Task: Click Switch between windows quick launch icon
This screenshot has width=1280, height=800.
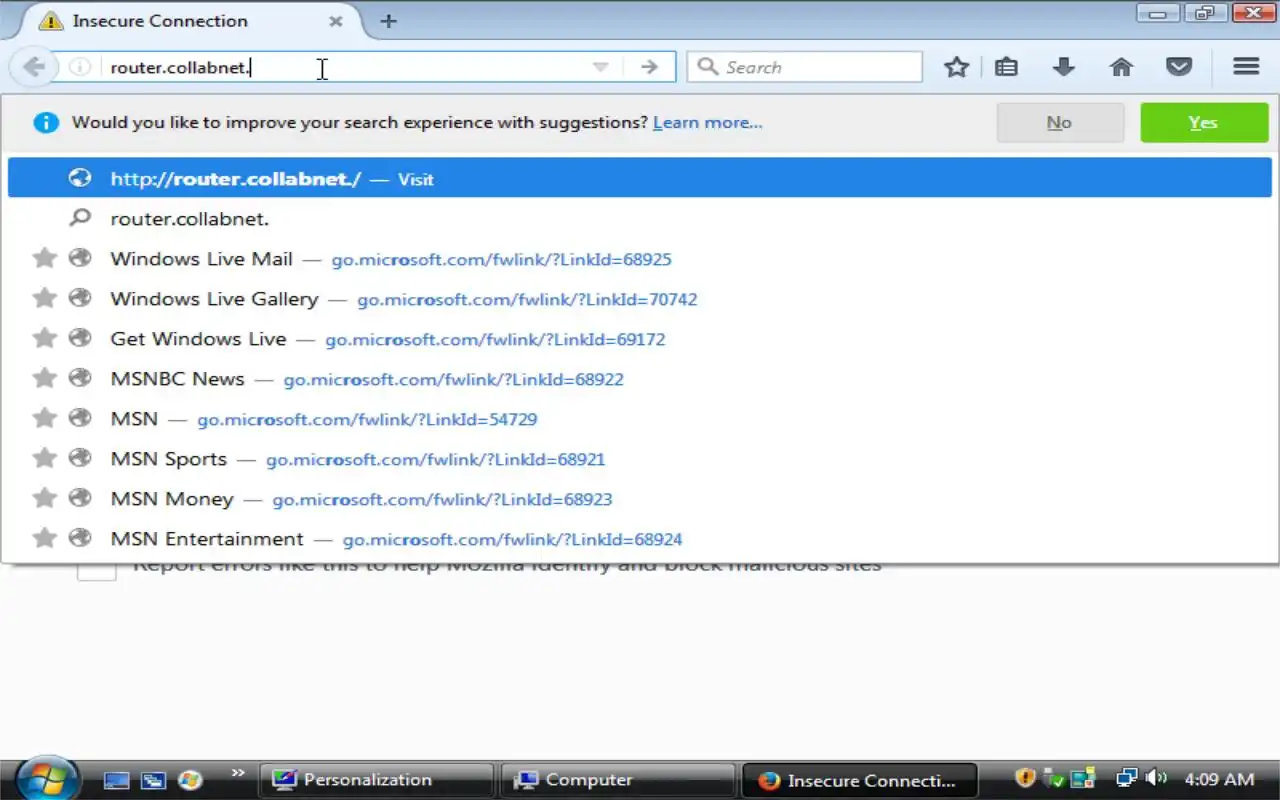Action: pos(153,780)
